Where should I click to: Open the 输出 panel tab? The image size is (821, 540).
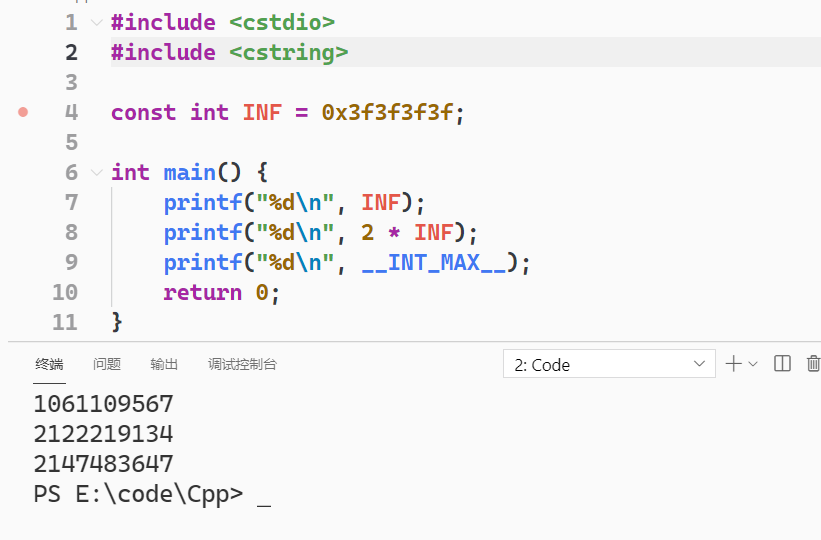164,364
